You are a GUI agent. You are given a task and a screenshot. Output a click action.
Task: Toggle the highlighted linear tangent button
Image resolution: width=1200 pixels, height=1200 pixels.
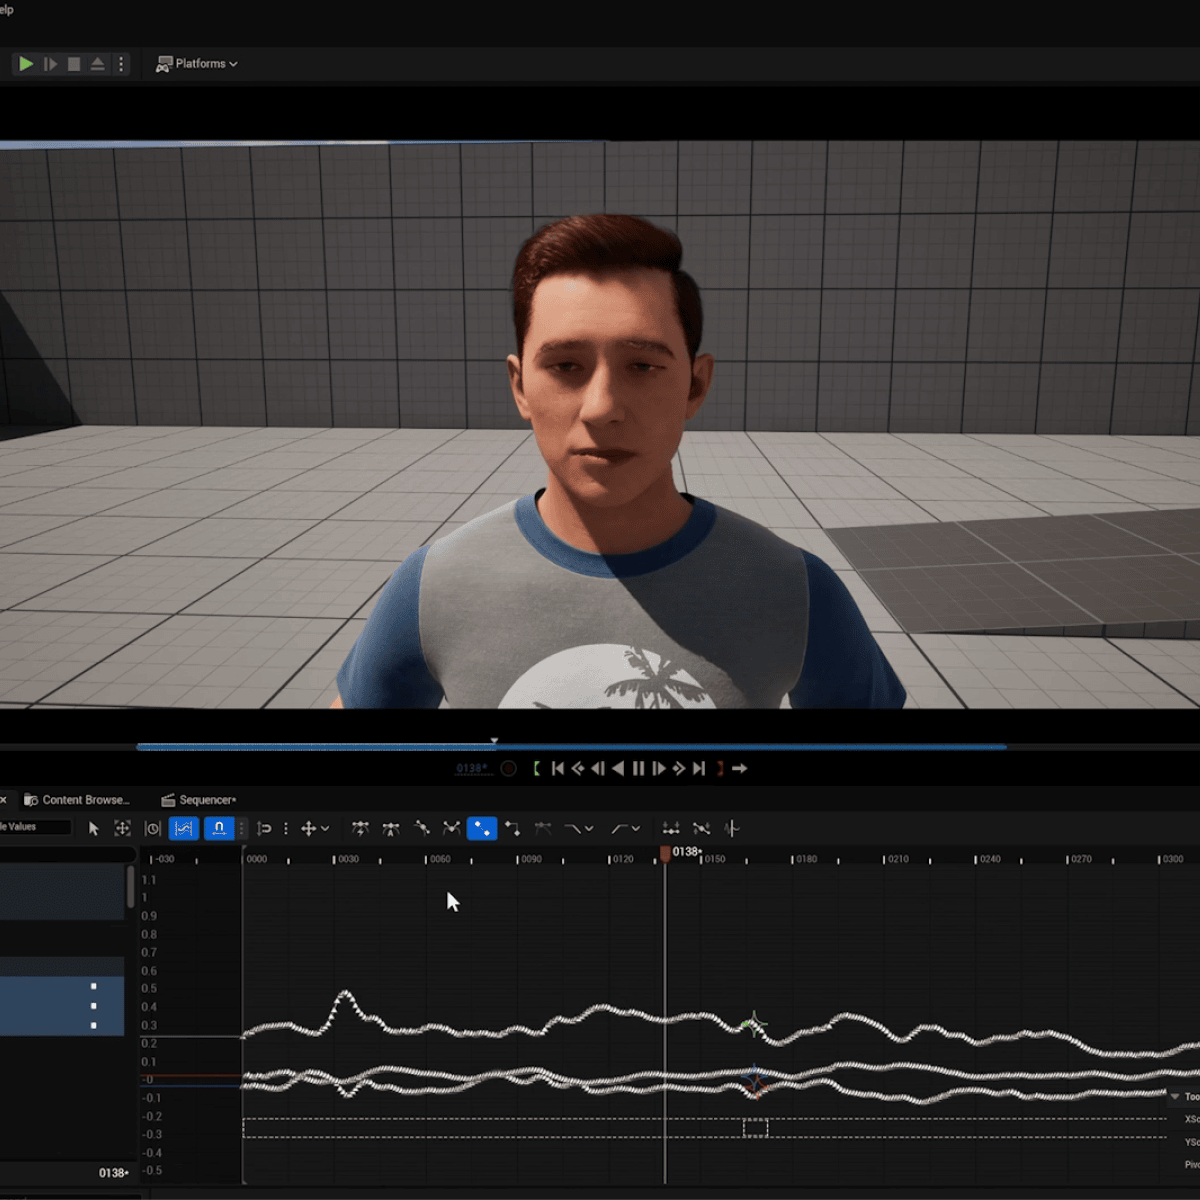(482, 829)
